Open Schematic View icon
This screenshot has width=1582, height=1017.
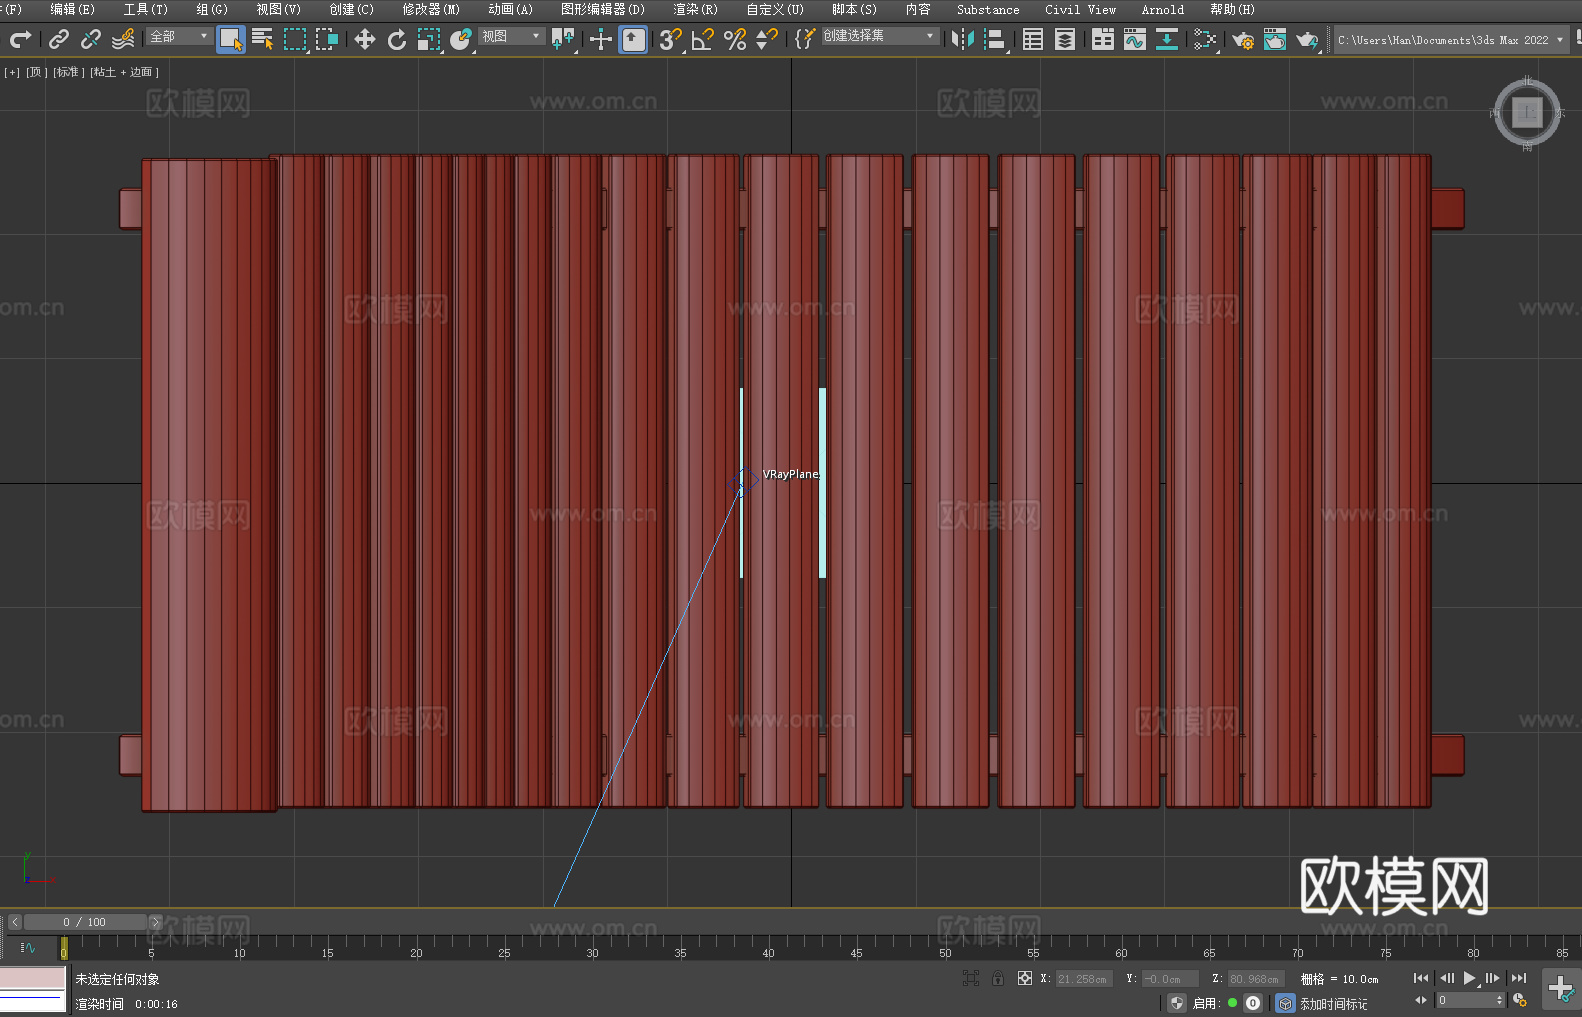pyautogui.click(x=1167, y=39)
